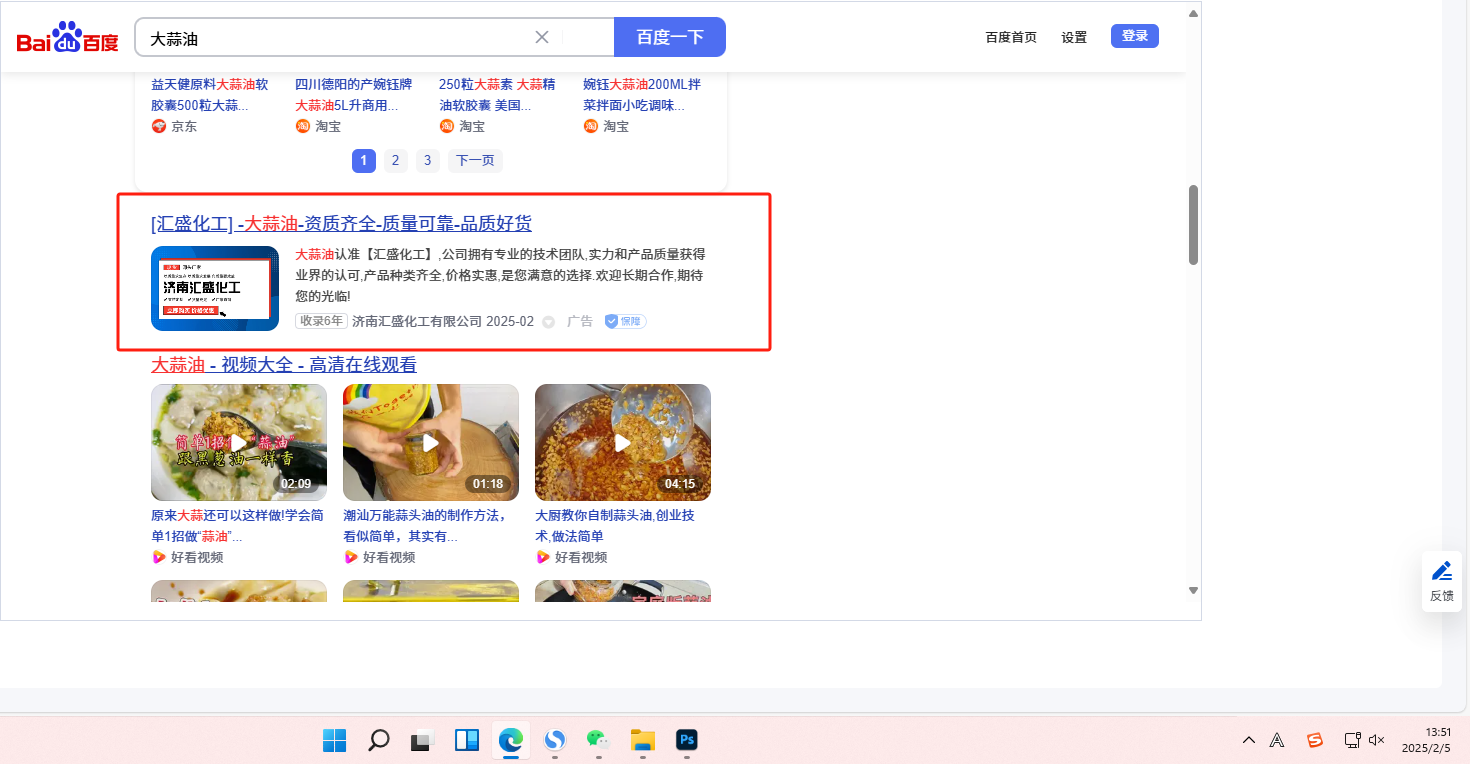Open the Widgets panel icon
The width and height of the screenshot is (1470, 764).
(x=466, y=740)
